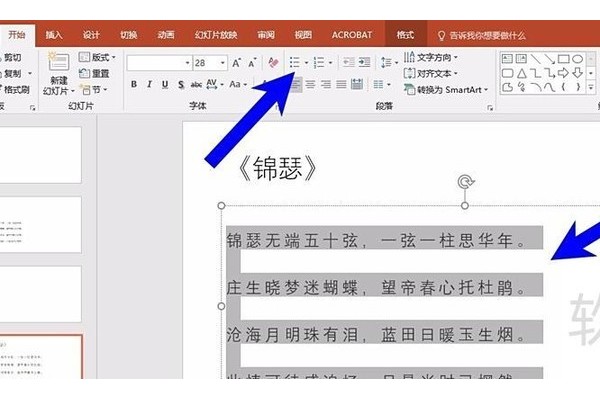Open the Animations (动画) tab
The width and height of the screenshot is (600, 400).
click(166, 35)
